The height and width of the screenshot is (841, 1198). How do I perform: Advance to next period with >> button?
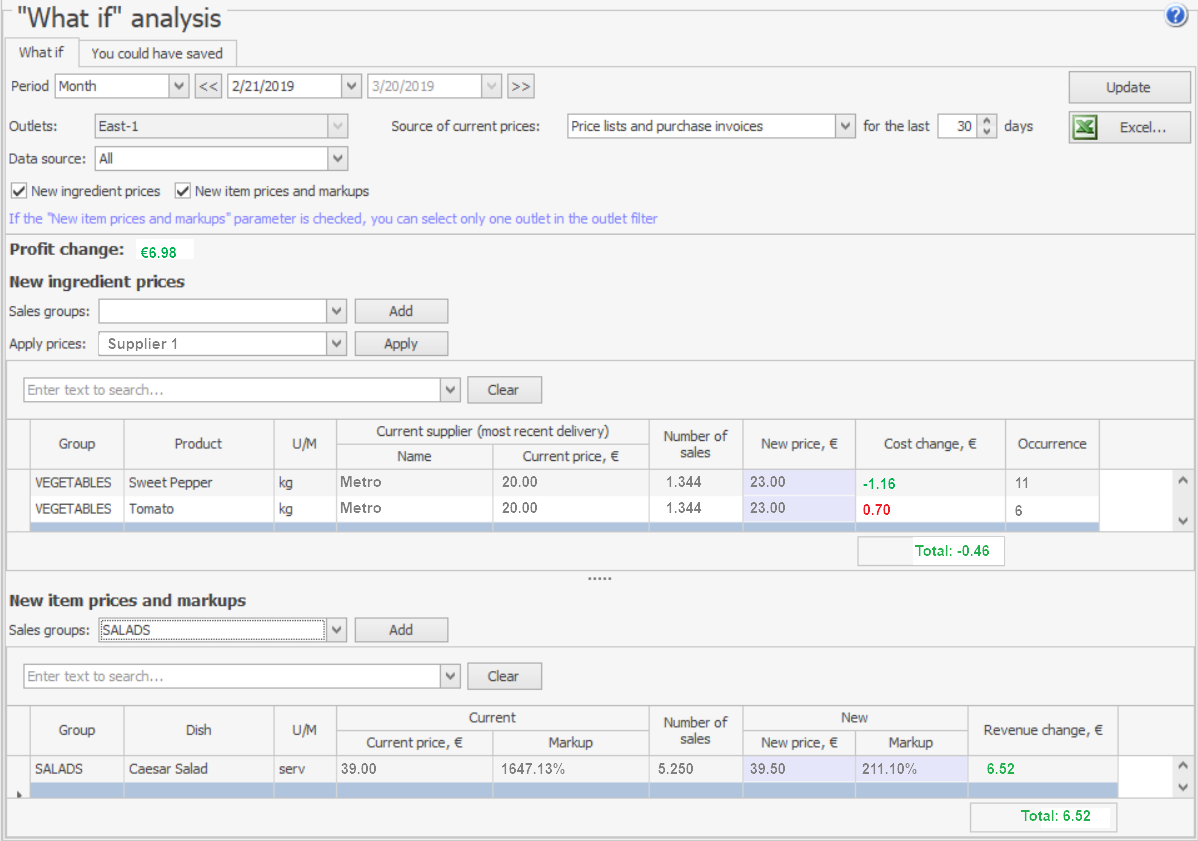pos(520,86)
